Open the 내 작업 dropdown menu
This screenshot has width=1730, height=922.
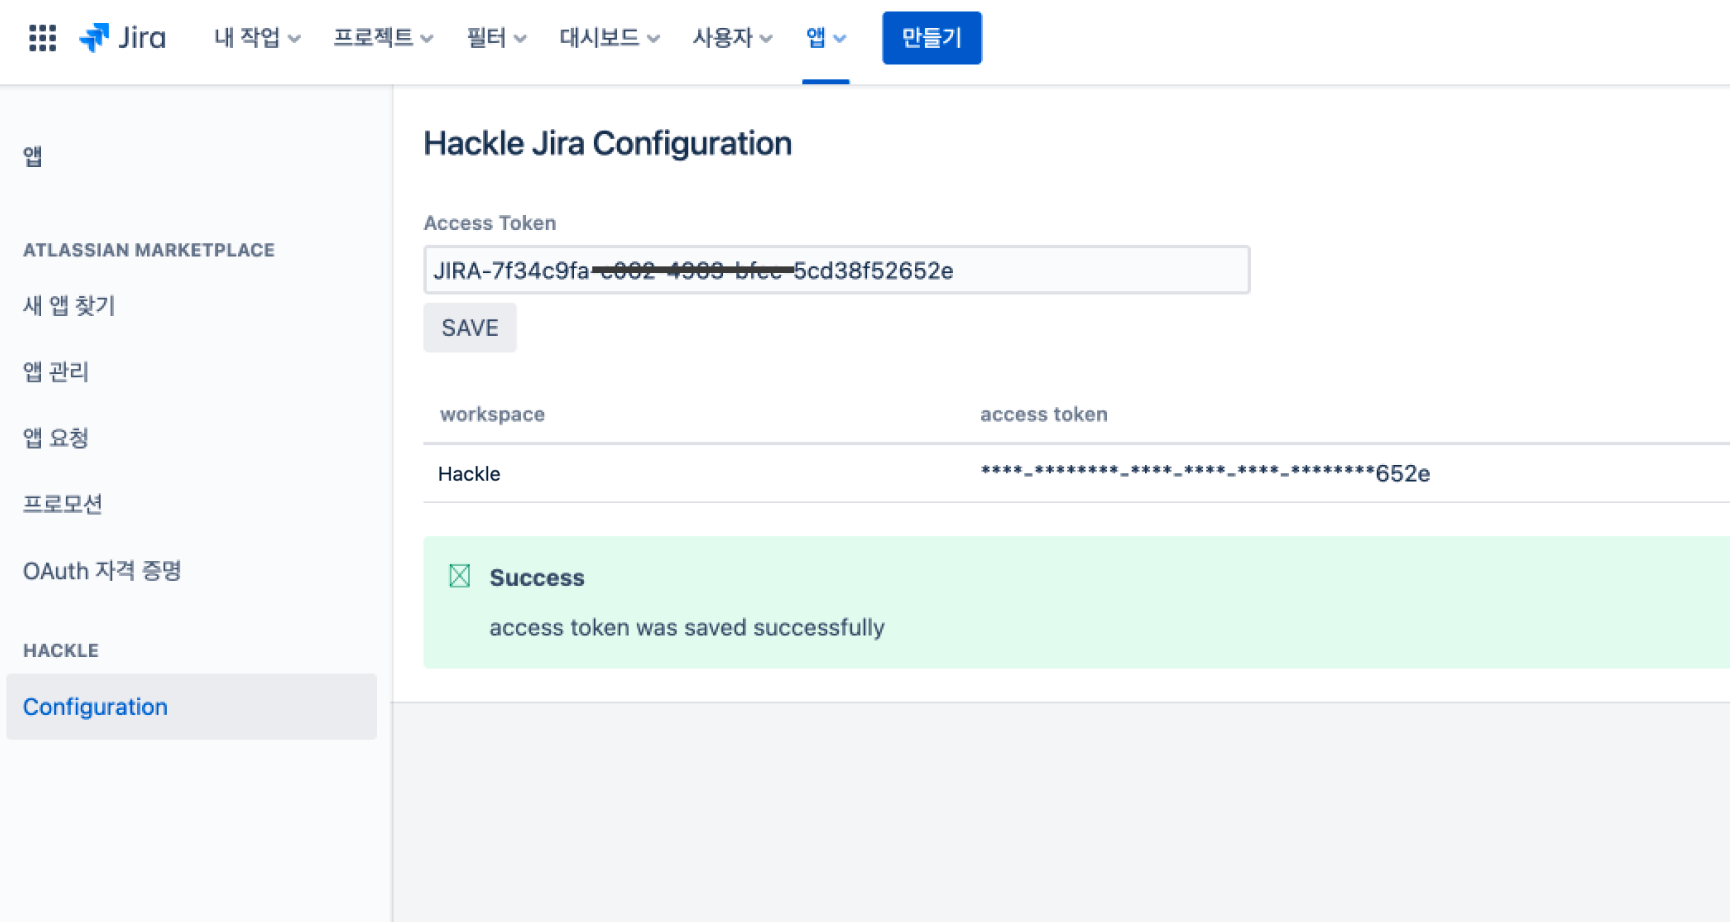coord(257,38)
